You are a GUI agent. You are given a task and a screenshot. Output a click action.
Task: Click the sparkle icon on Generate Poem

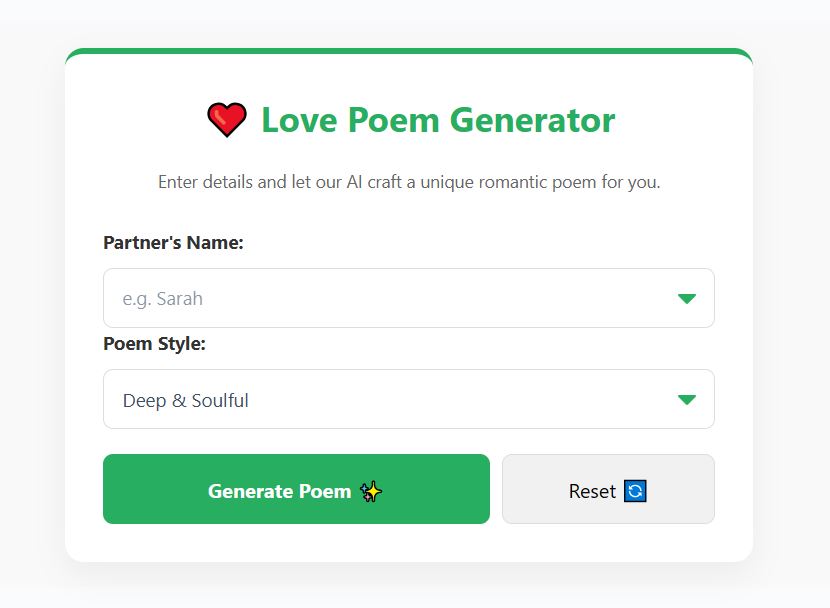tap(371, 493)
